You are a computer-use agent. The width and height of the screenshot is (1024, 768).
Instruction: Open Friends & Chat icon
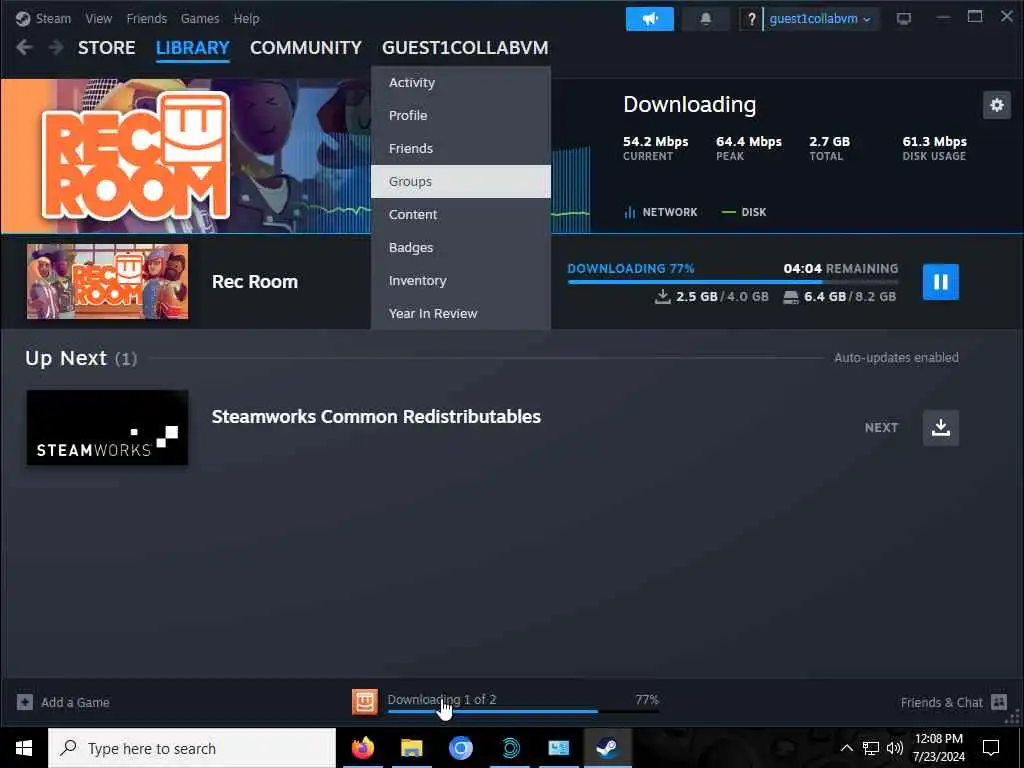point(999,702)
